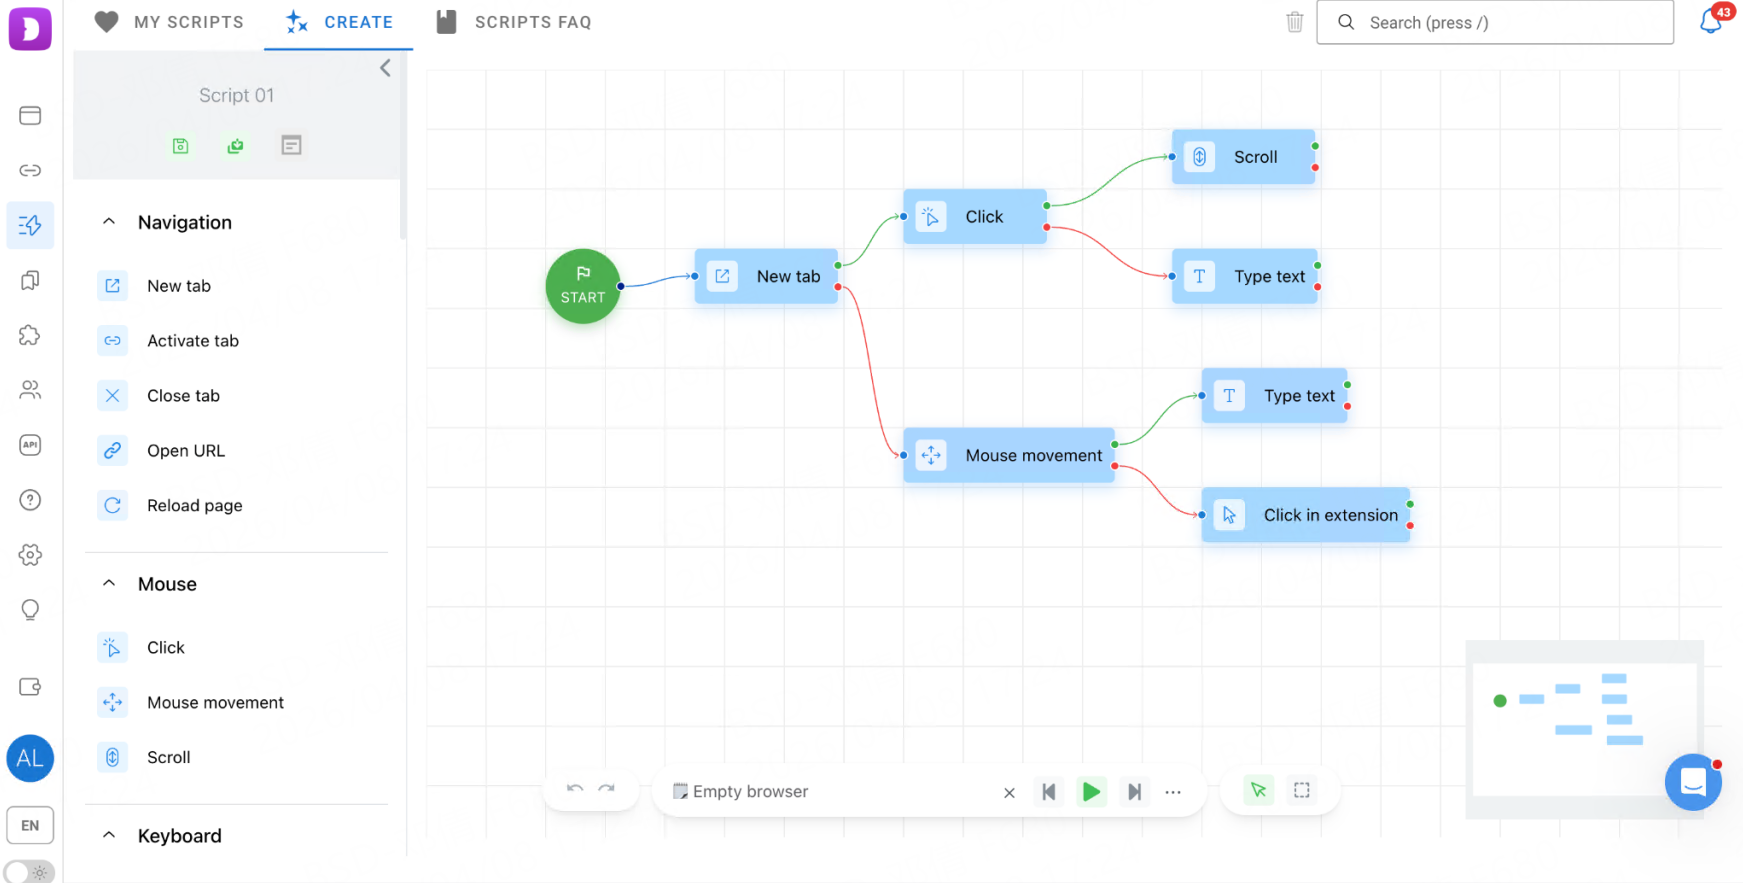This screenshot has height=883, width=1743.
Task: Collapse the Keyboard section
Action: click(109, 836)
